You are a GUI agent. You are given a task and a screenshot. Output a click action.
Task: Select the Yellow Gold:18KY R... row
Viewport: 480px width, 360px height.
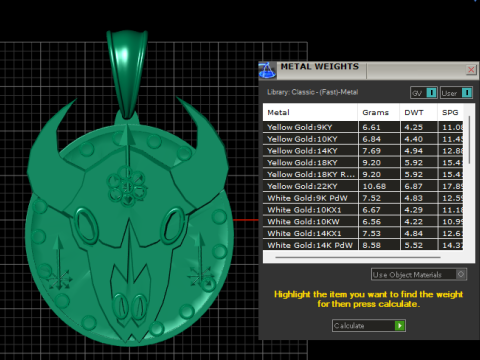363,174
